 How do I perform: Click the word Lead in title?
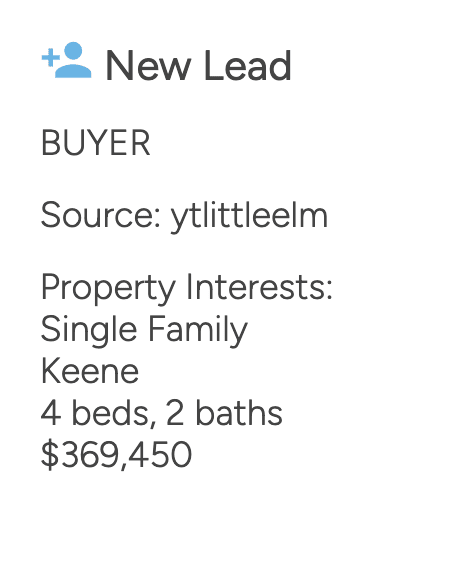coord(248,66)
